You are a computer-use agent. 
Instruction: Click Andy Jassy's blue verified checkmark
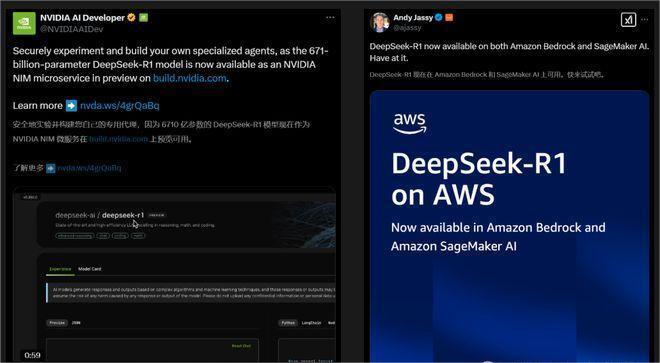tap(439, 18)
